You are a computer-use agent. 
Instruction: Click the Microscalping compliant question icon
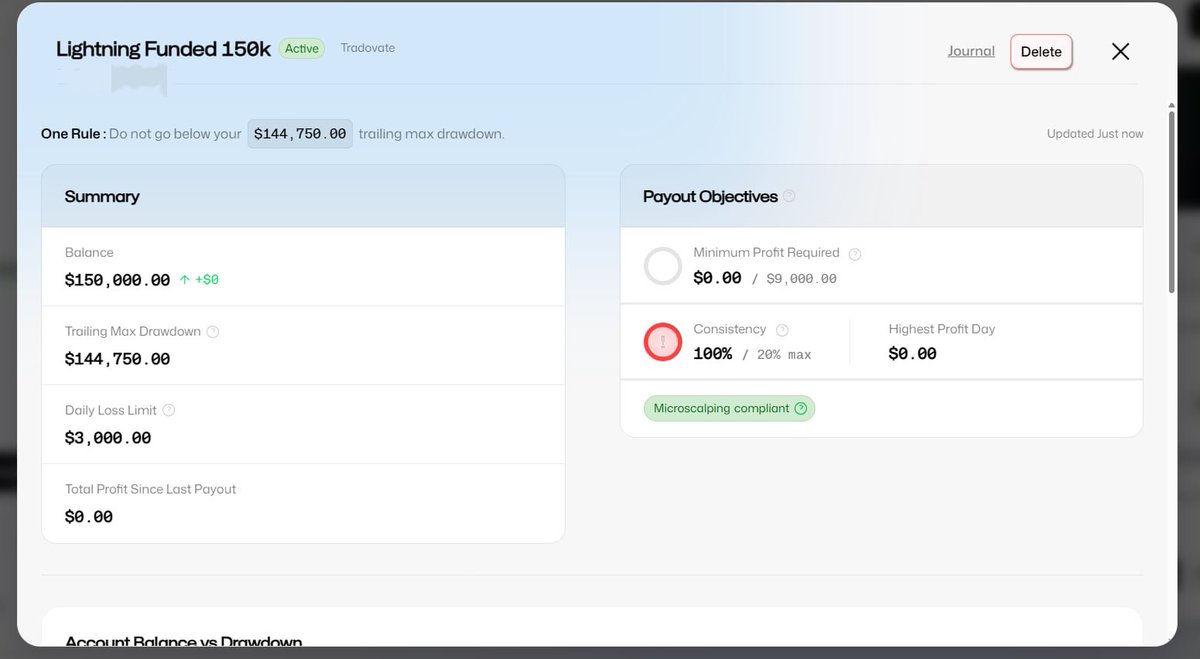tap(800, 408)
